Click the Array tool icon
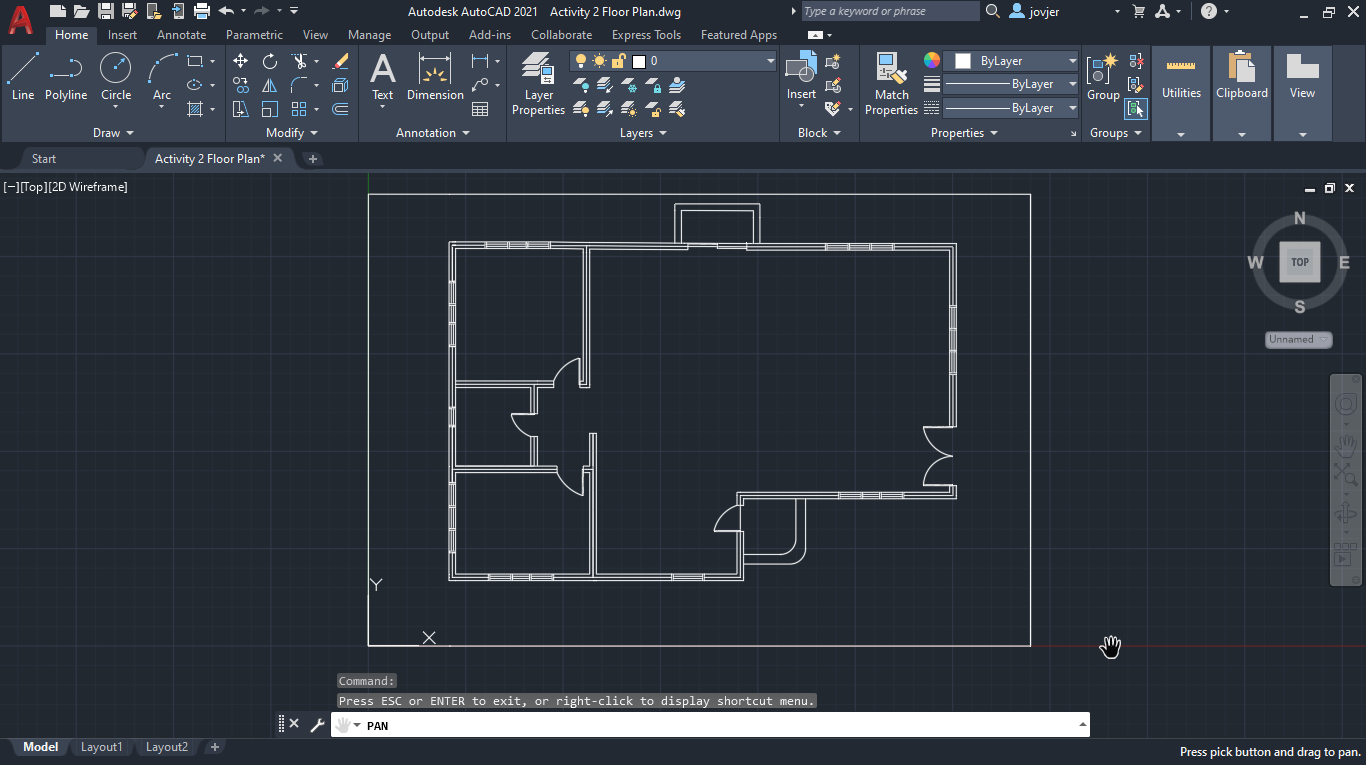 pyautogui.click(x=299, y=109)
